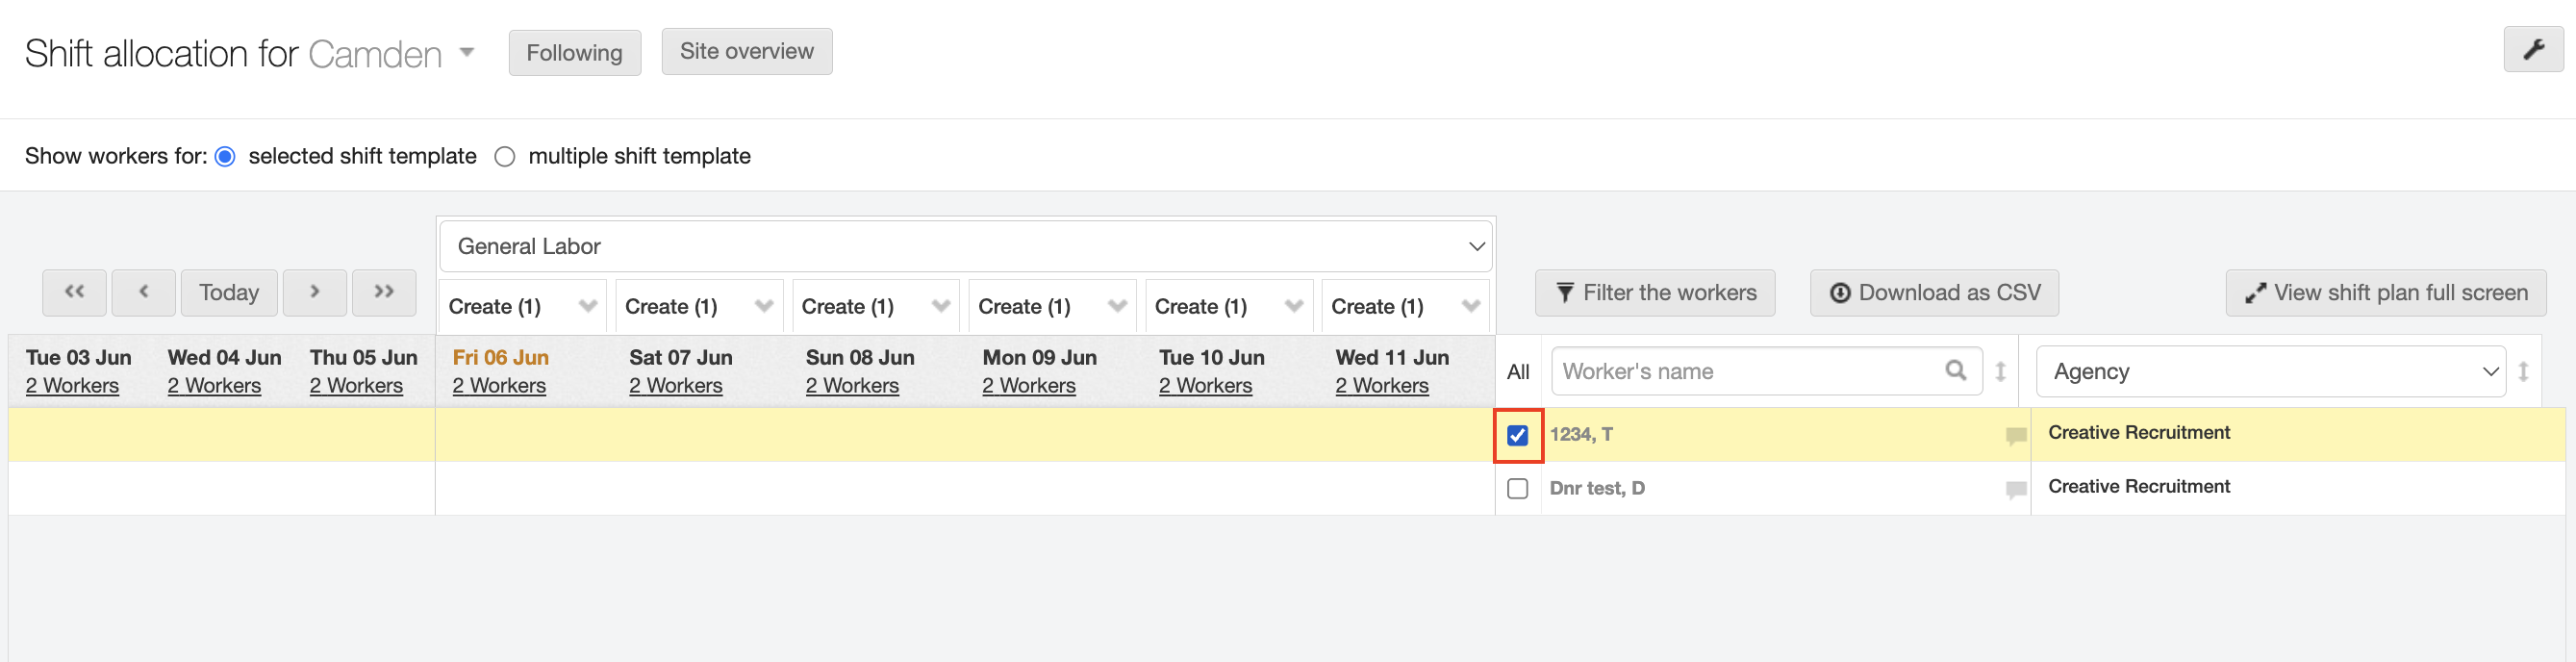Expand the Agency filter dropdown
The image size is (2576, 662).
2270,372
